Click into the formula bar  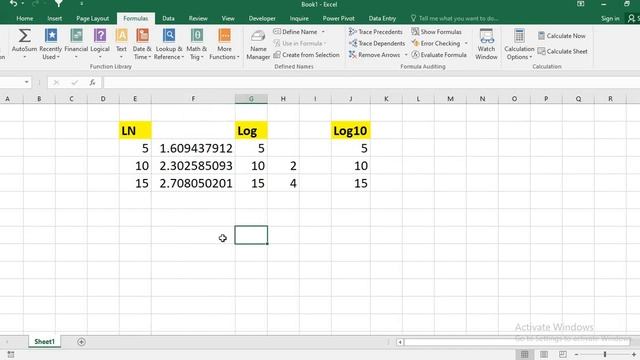371,82
